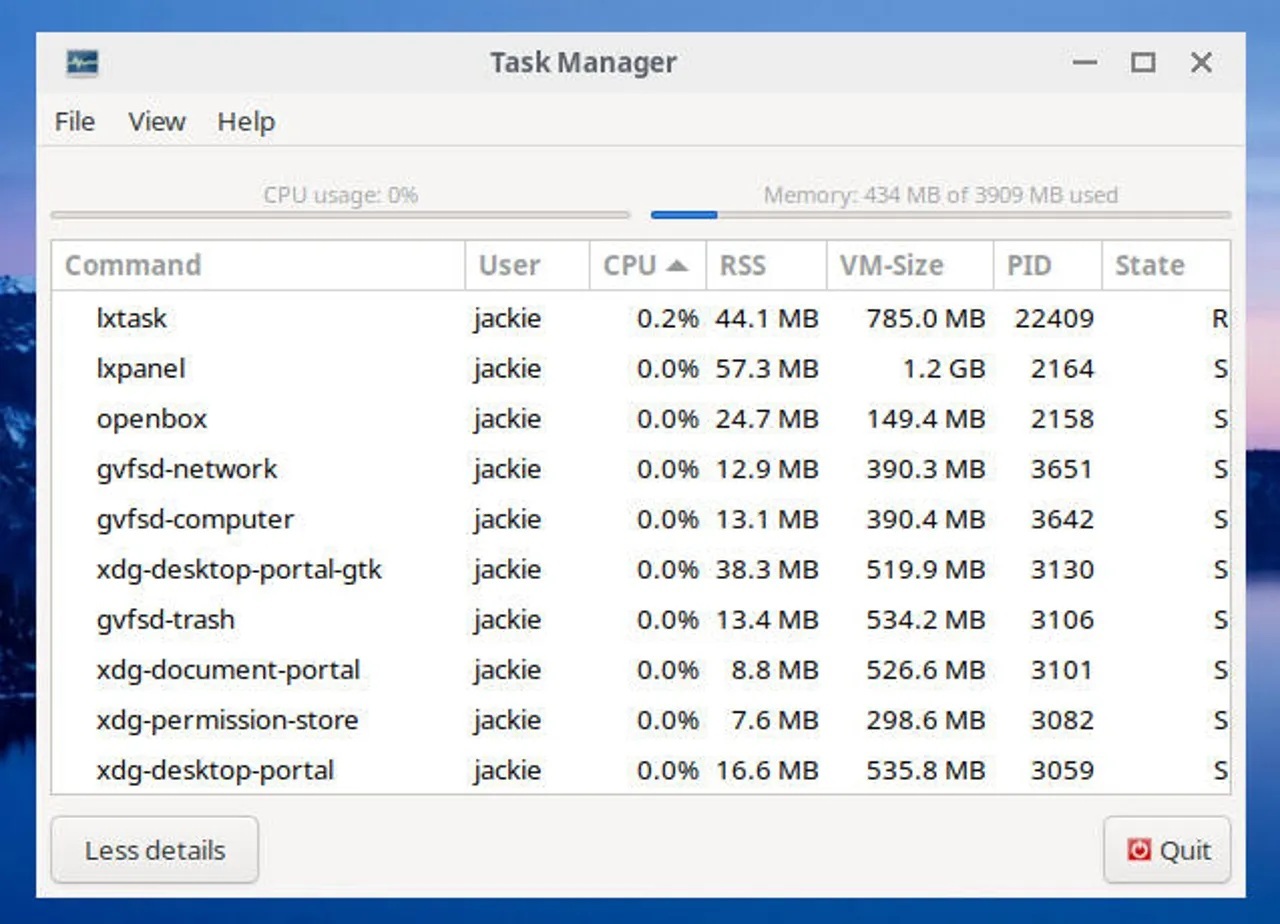Sort processes by the RSS column
The height and width of the screenshot is (924, 1280).
coord(742,265)
